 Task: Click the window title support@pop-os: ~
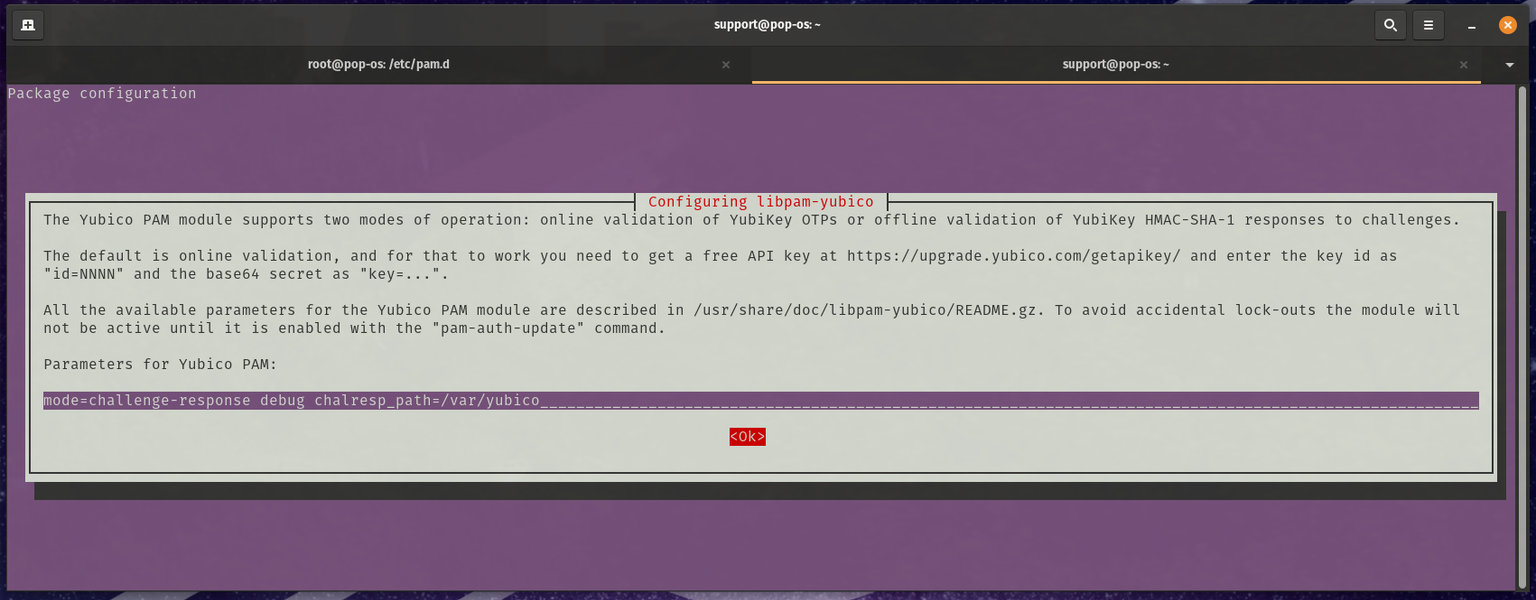(767, 24)
